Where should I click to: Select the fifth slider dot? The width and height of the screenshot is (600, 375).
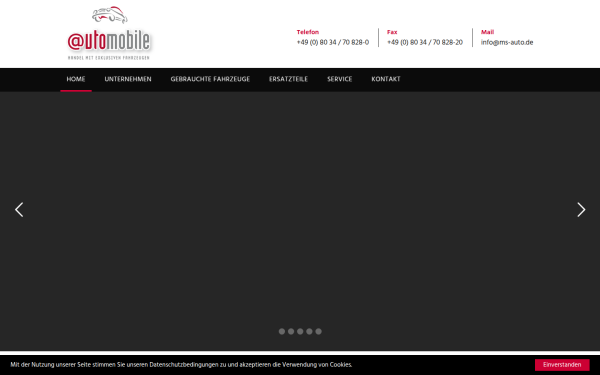point(318,331)
